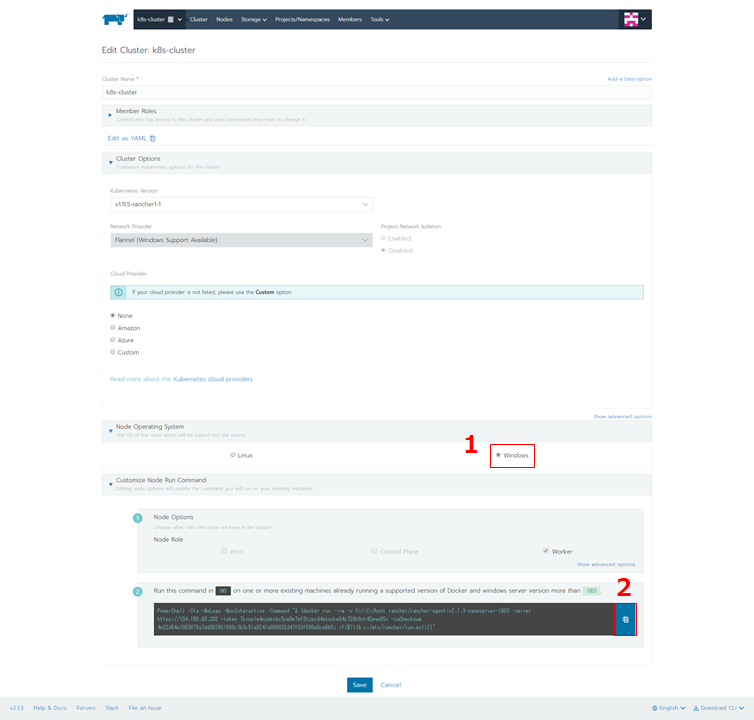Click the globe icon beside English
The width and height of the screenshot is (754, 720).
coord(654,708)
